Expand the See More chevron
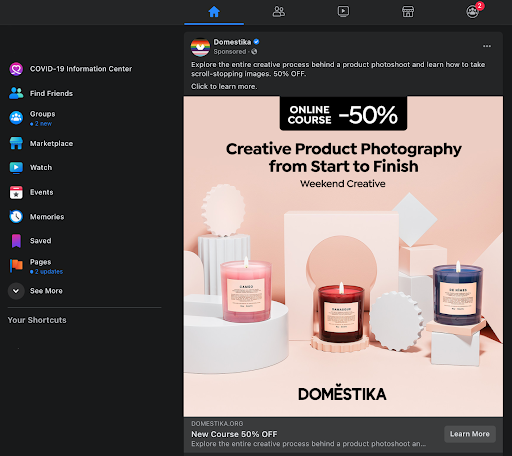 pos(16,291)
